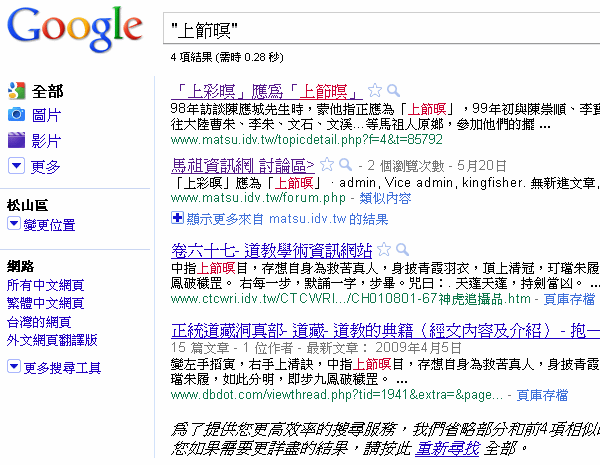Open the 影片 video clapper icon
Screen dimensions: 600x465
(x=16, y=140)
